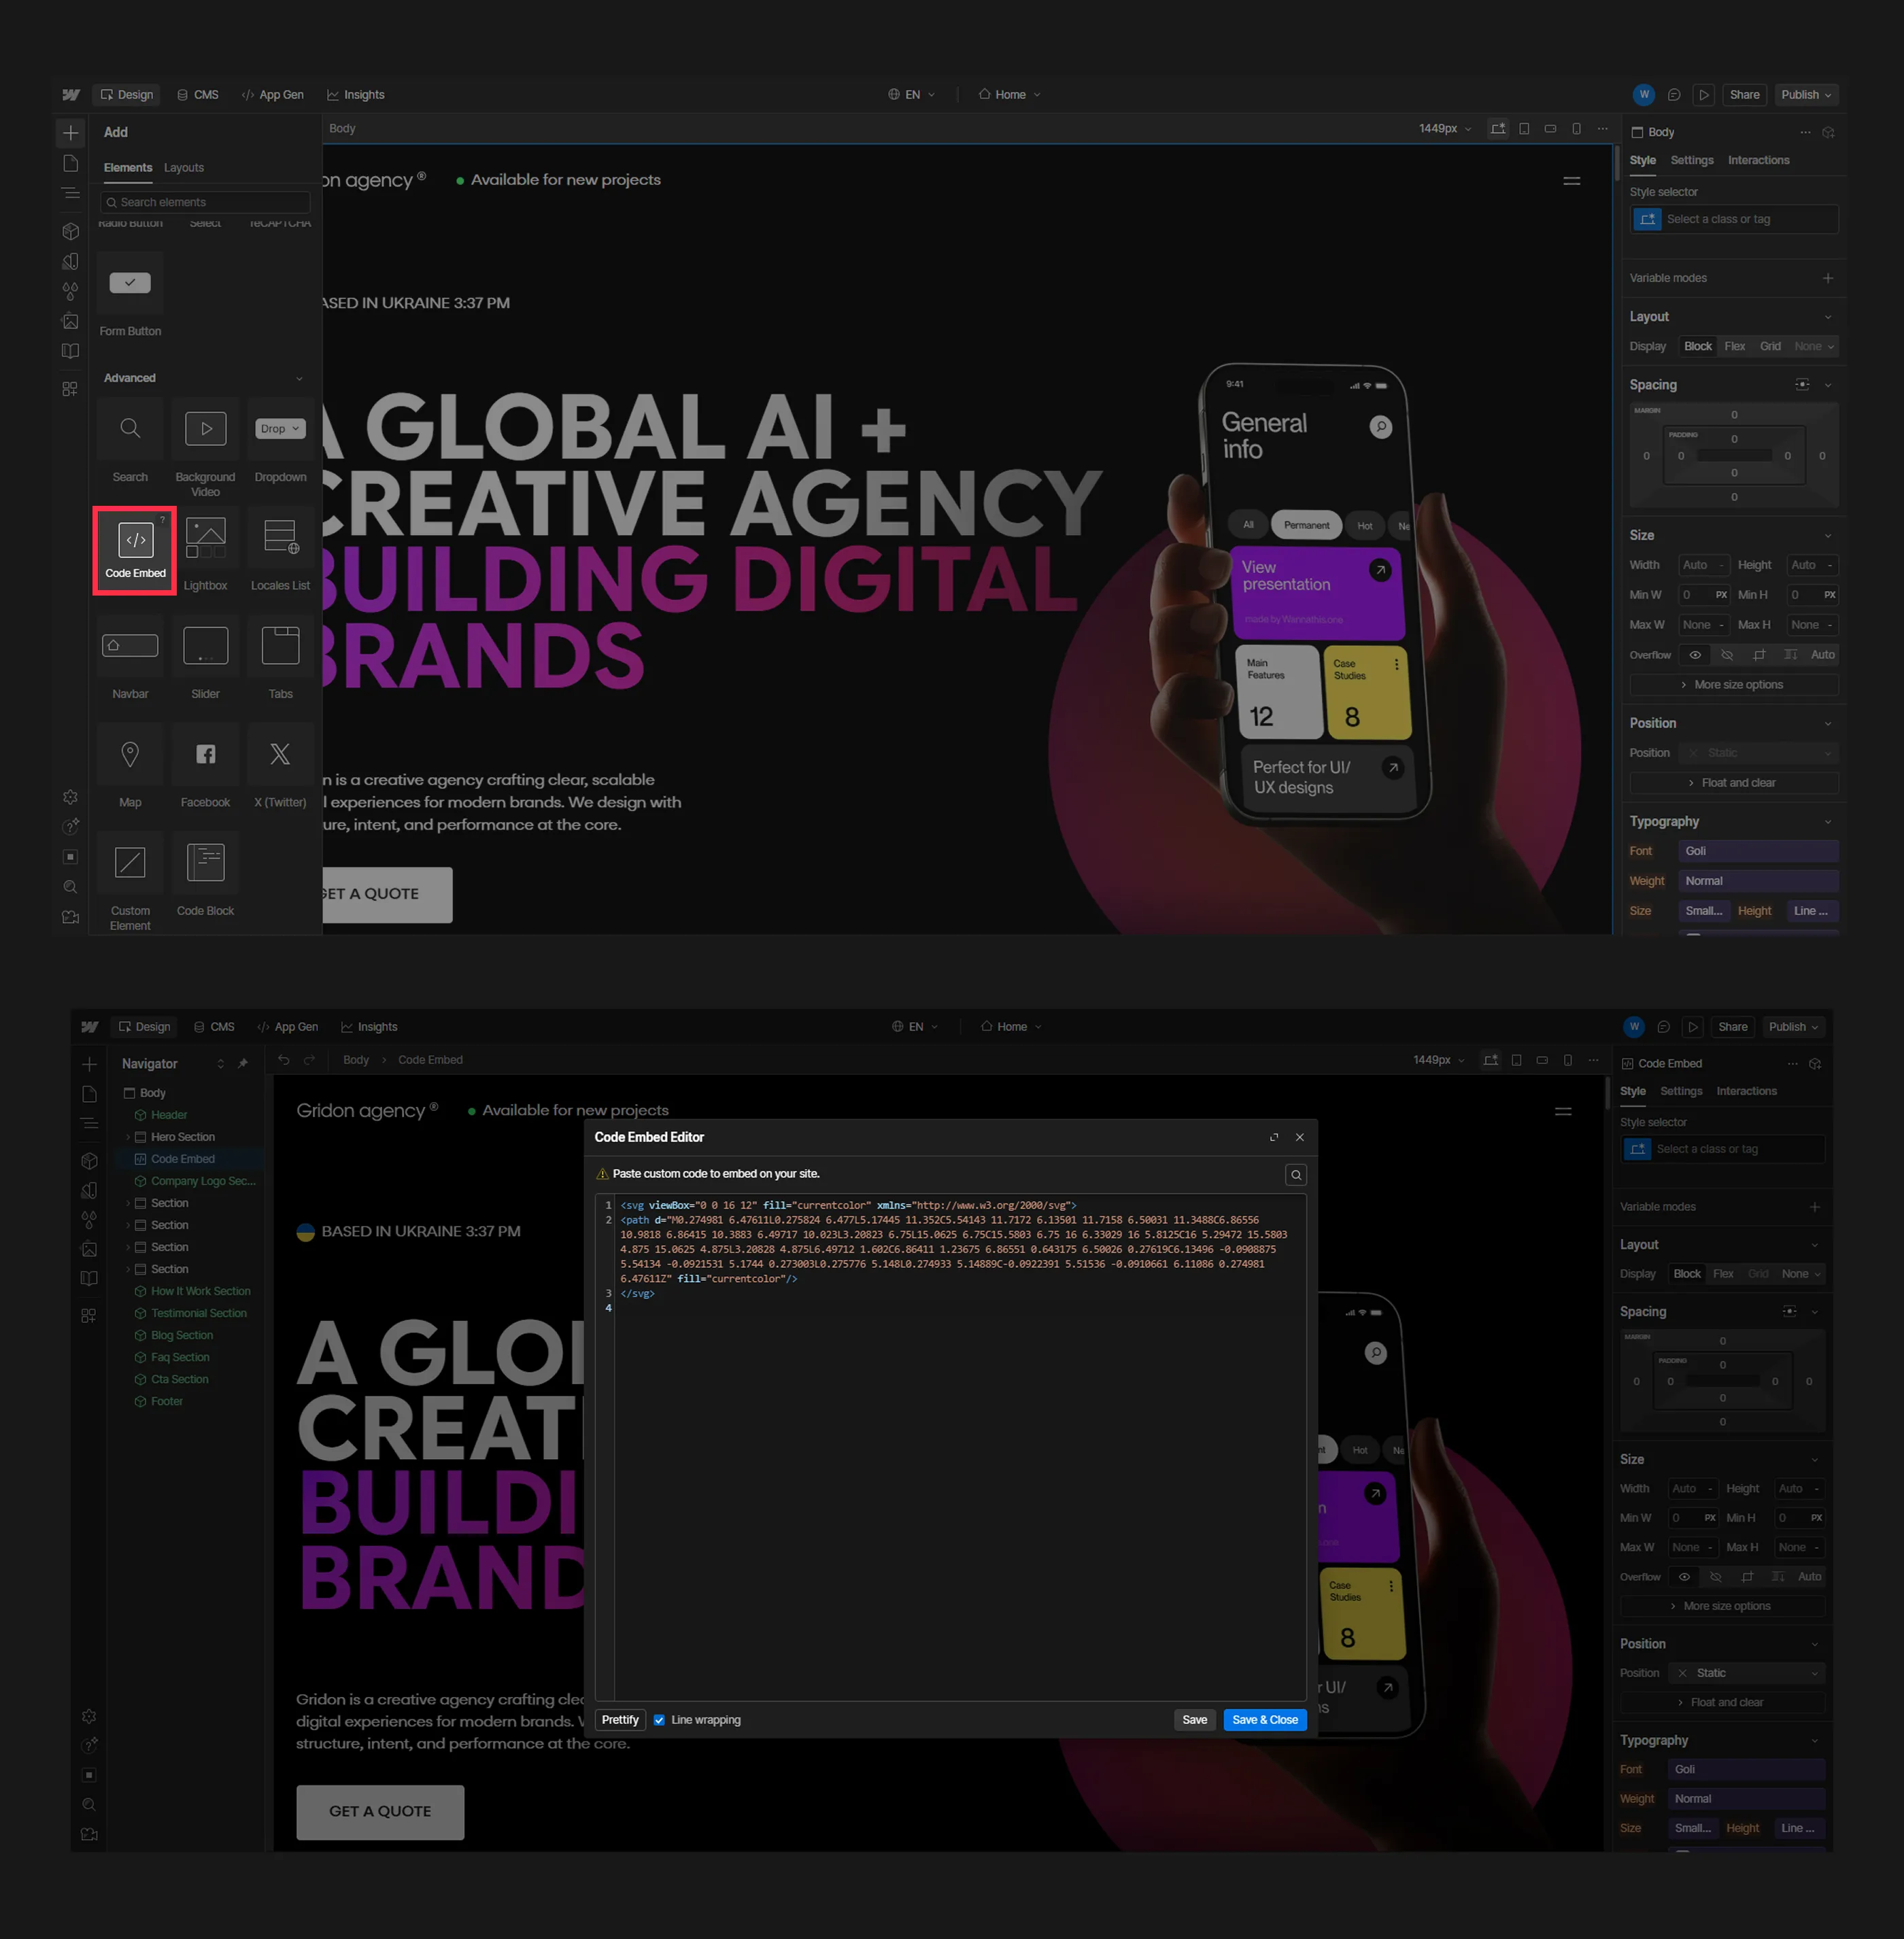Click the Save & Close button
Image resolution: width=1904 pixels, height=1939 pixels.
(x=1264, y=1720)
